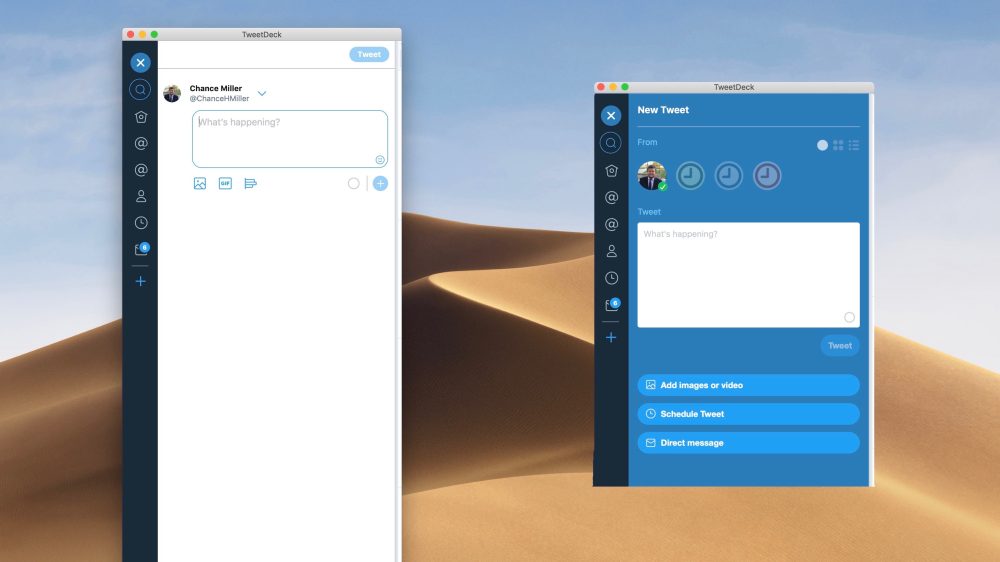The height and width of the screenshot is (562, 1000).
Task: Click Chance Miller name text
Action: coord(216,88)
